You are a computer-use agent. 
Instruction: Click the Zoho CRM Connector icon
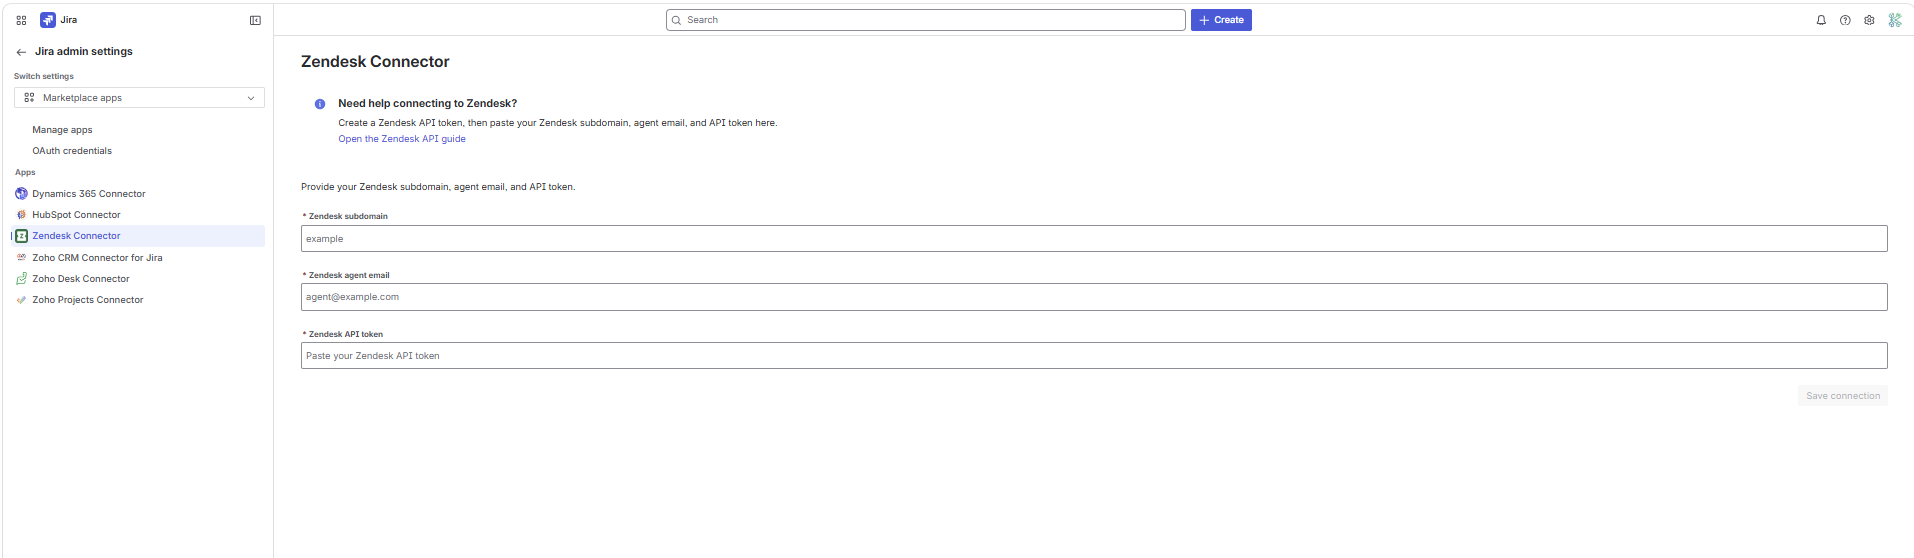pyautogui.click(x=21, y=258)
